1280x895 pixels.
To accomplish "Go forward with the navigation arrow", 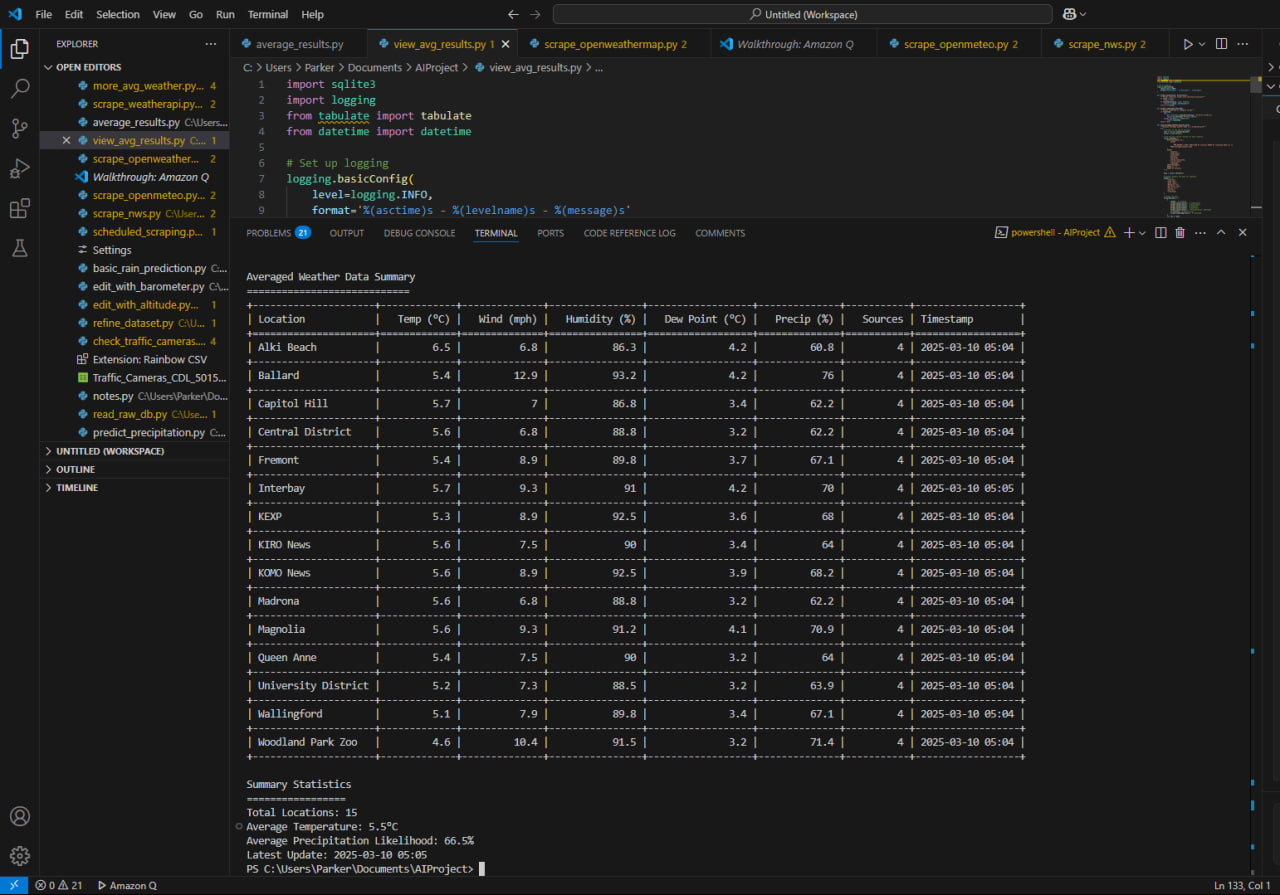I will [535, 14].
